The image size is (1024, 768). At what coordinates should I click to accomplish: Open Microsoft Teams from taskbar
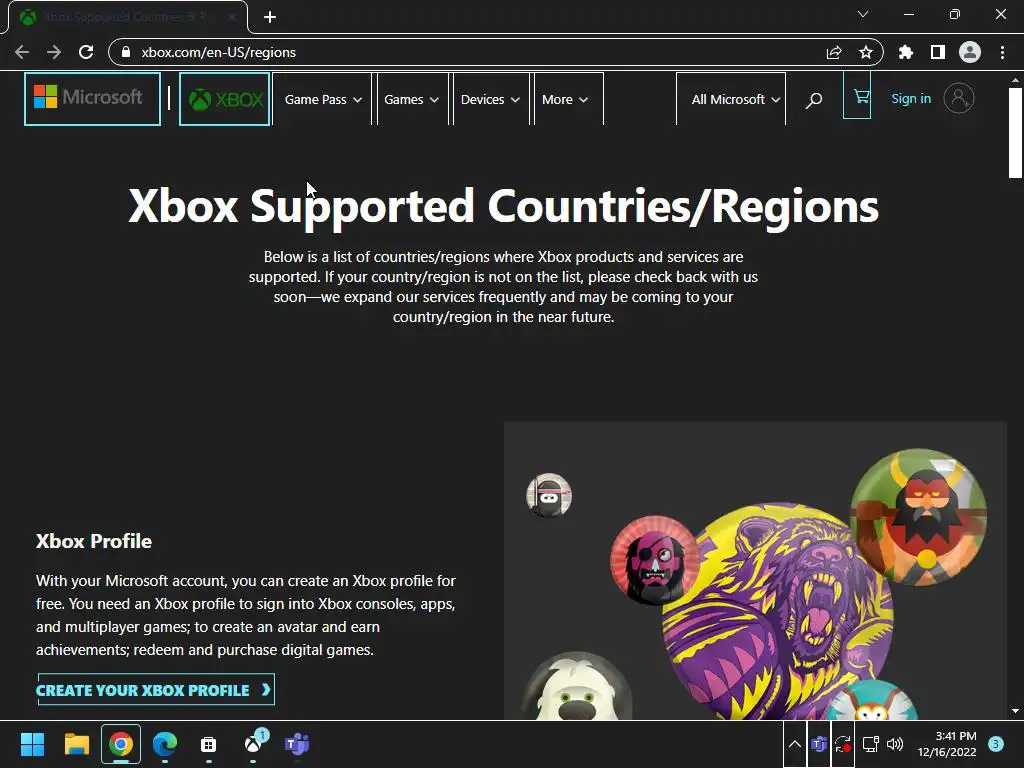click(297, 744)
